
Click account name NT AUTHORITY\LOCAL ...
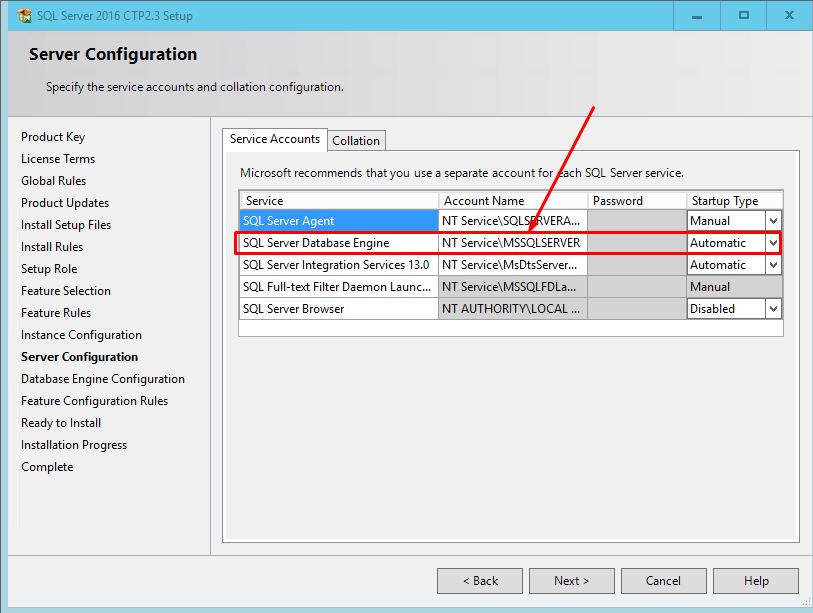coord(513,309)
